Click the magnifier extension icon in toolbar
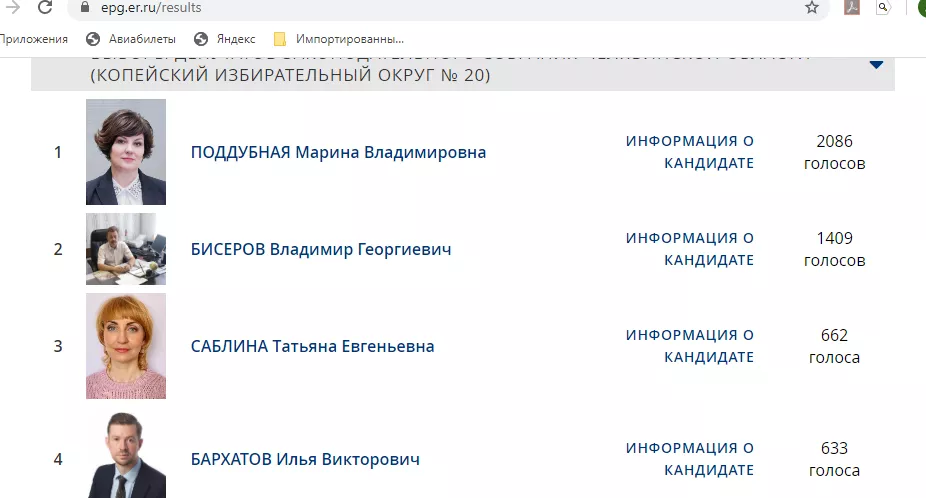The width and height of the screenshot is (926, 498). click(883, 8)
